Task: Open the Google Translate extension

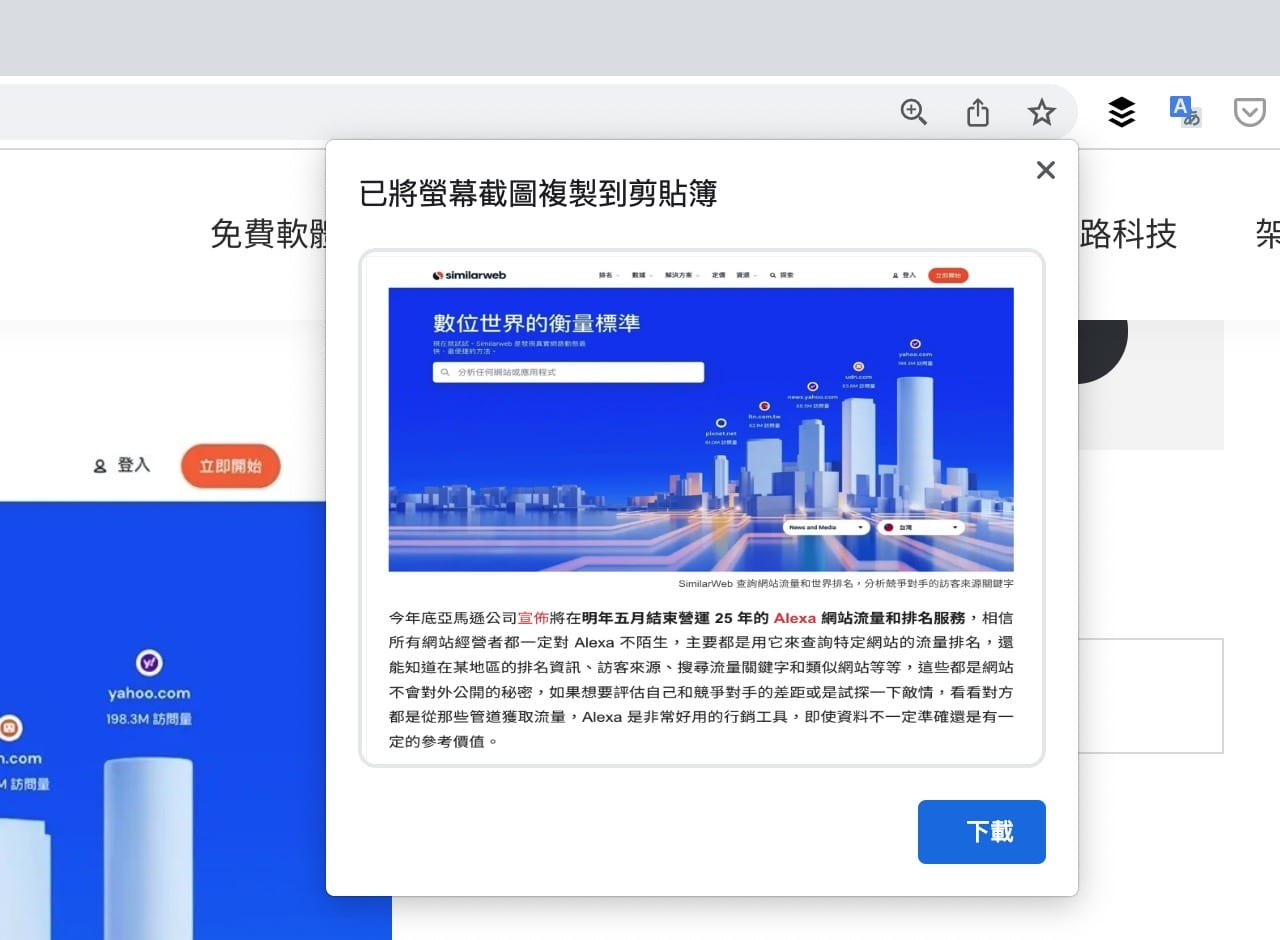Action: pos(1185,111)
